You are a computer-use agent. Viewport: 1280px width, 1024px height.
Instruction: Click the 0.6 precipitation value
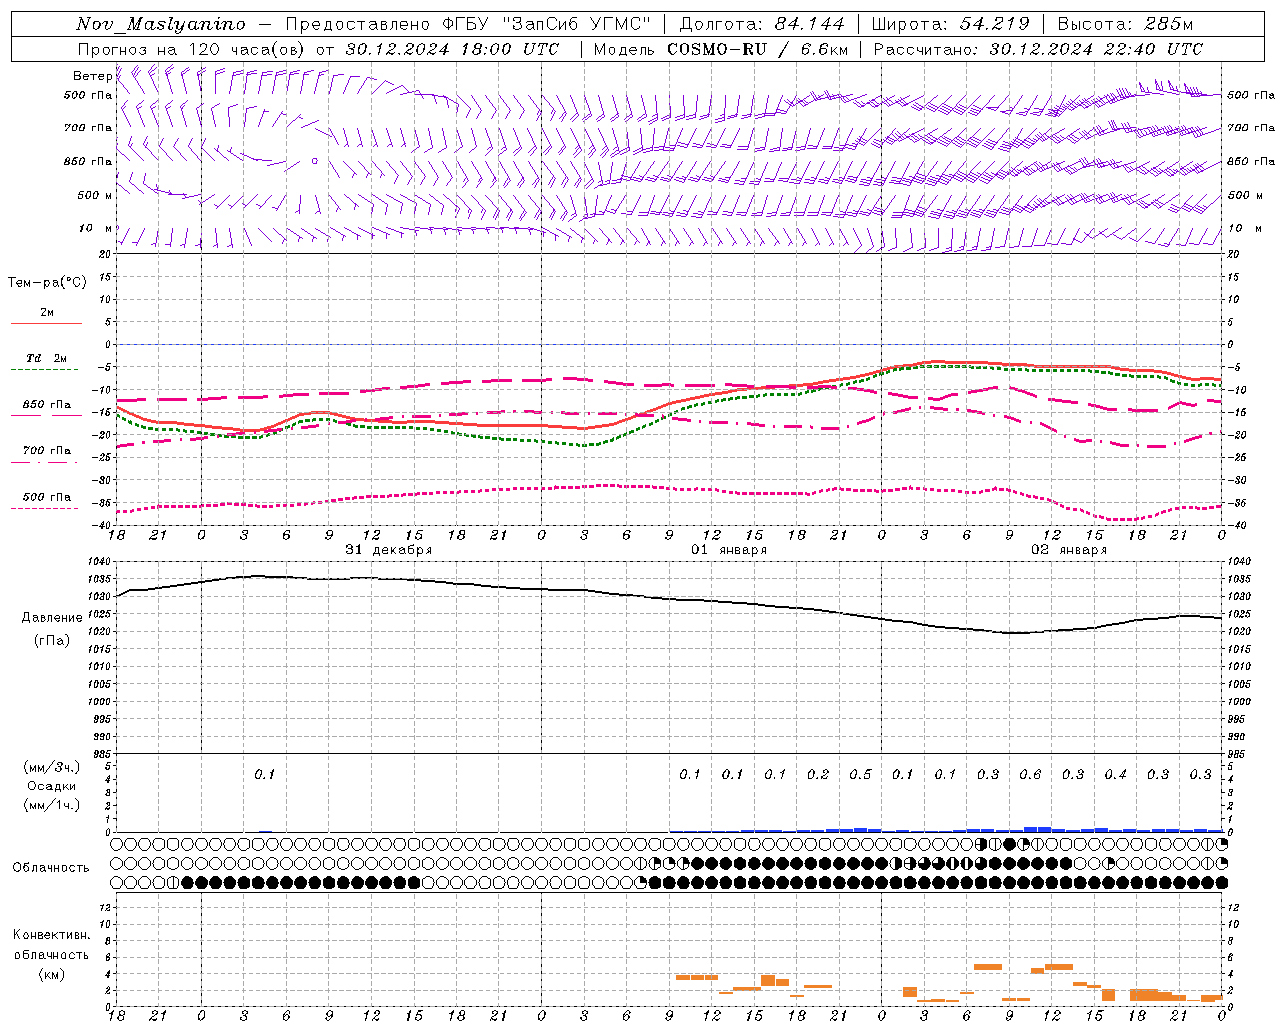(1030, 775)
